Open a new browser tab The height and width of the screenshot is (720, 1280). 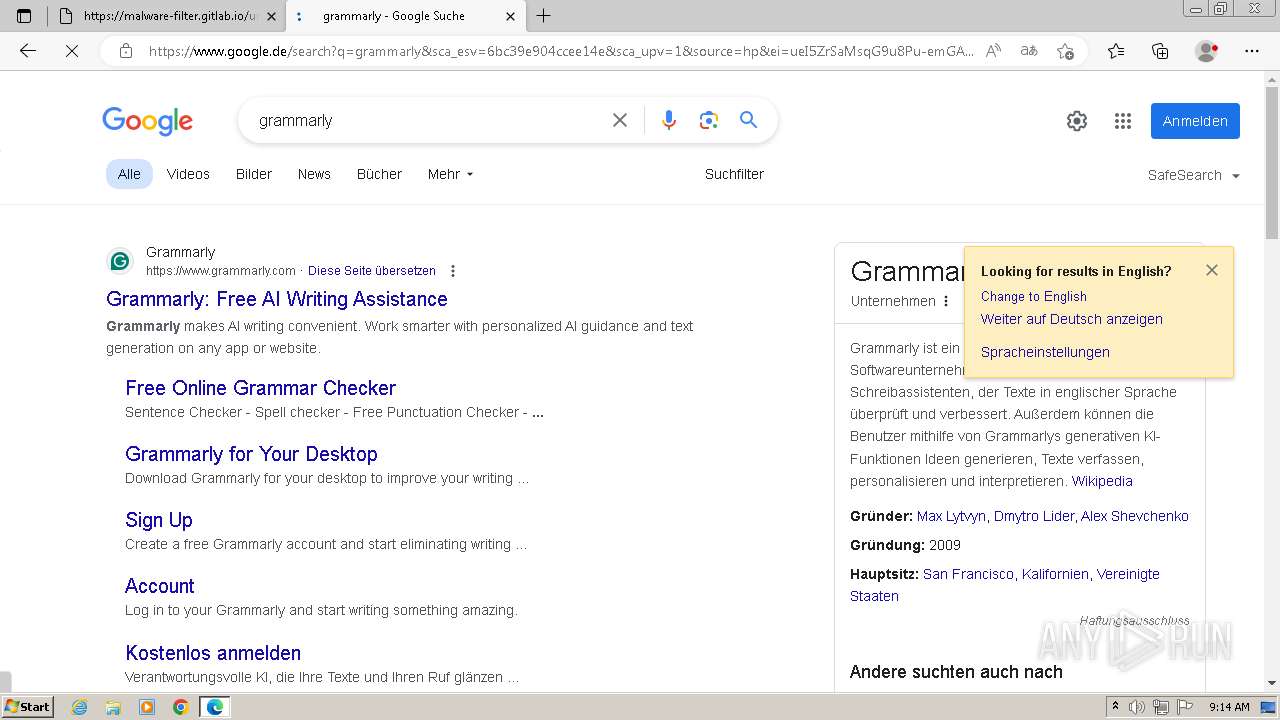[x=544, y=16]
